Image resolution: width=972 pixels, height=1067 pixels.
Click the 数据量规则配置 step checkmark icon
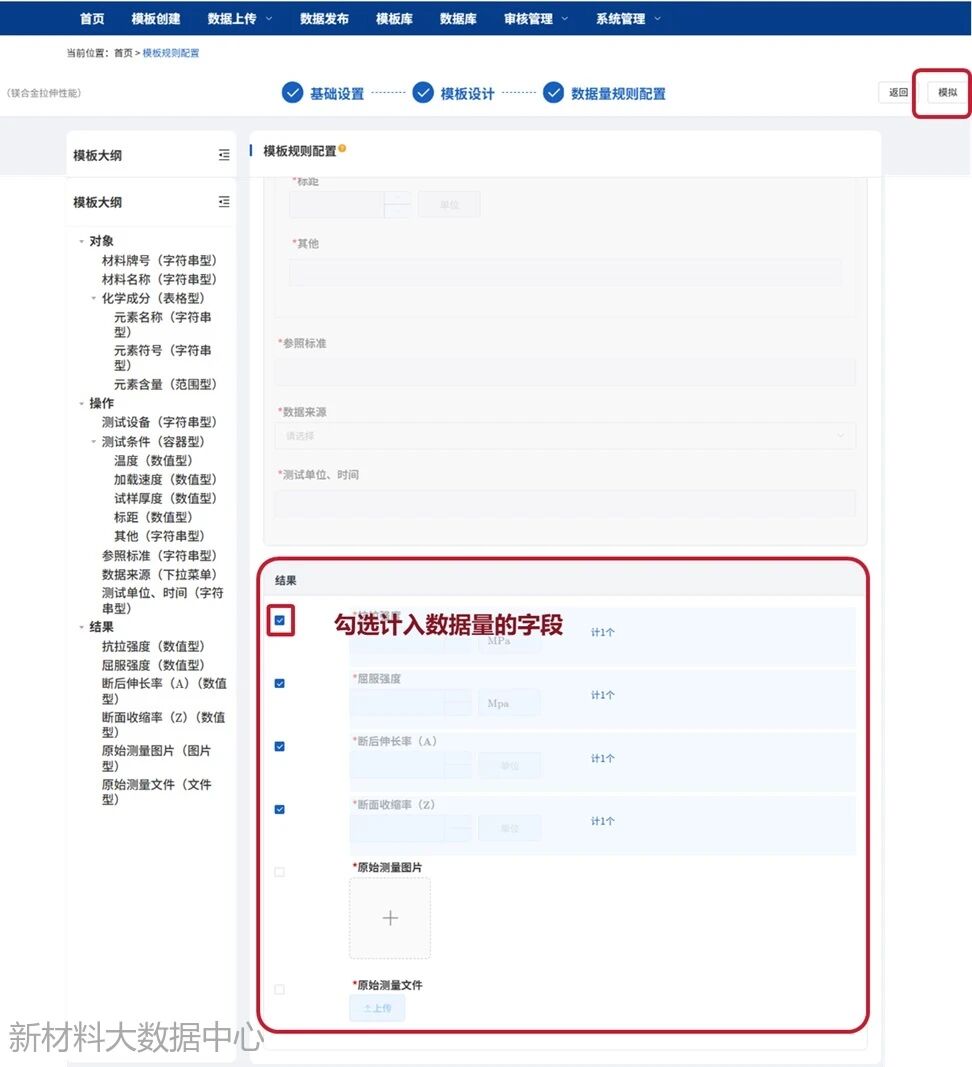coord(554,93)
